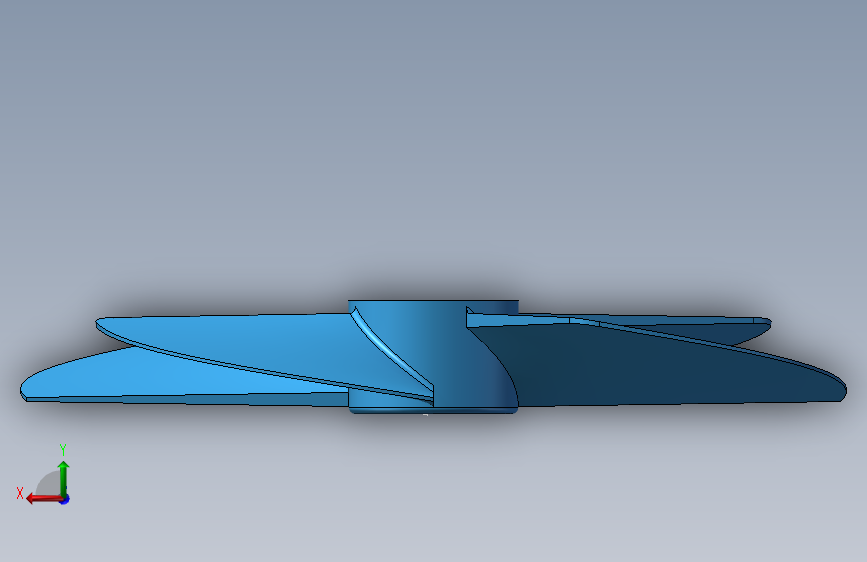This screenshot has height=562, width=867.
Task: Click the blue Z axis dot on the triad
Action: coord(65,499)
